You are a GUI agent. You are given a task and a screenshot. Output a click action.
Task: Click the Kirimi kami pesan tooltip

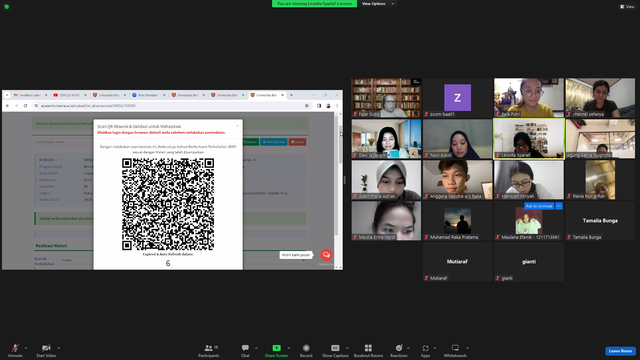click(296, 255)
